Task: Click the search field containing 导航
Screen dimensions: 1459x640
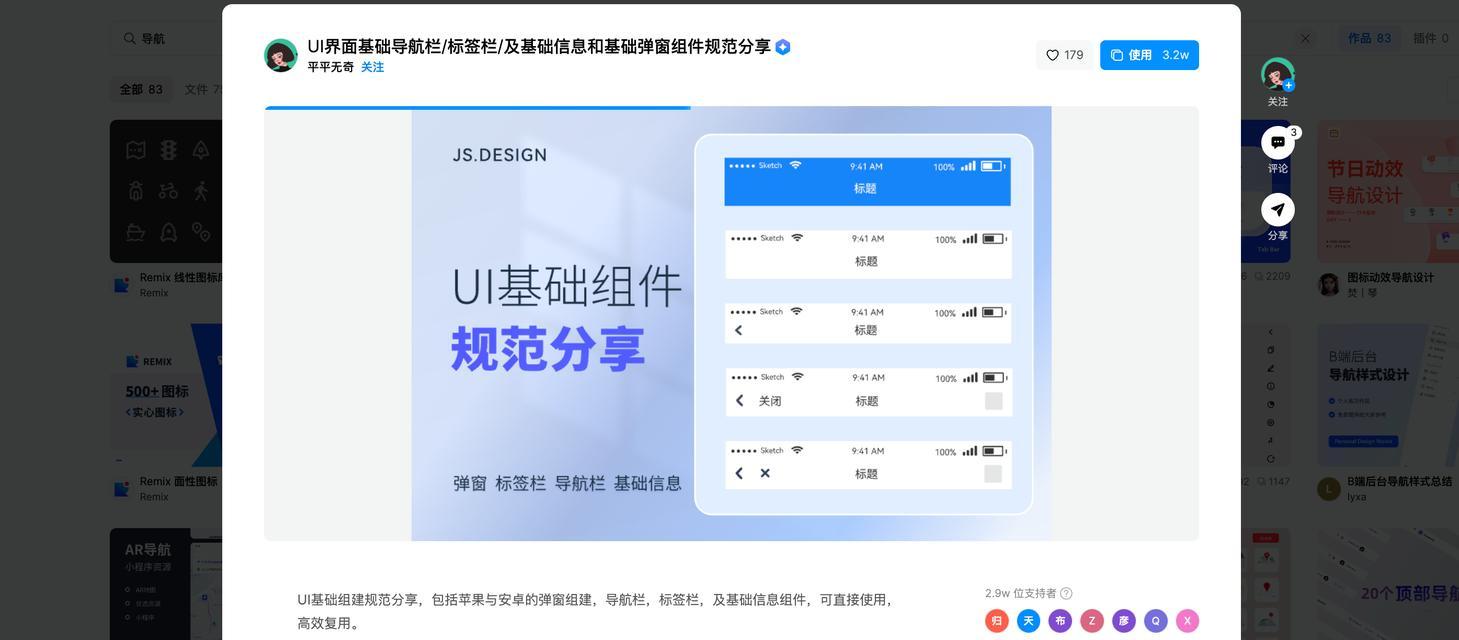Action: [165, 38]
